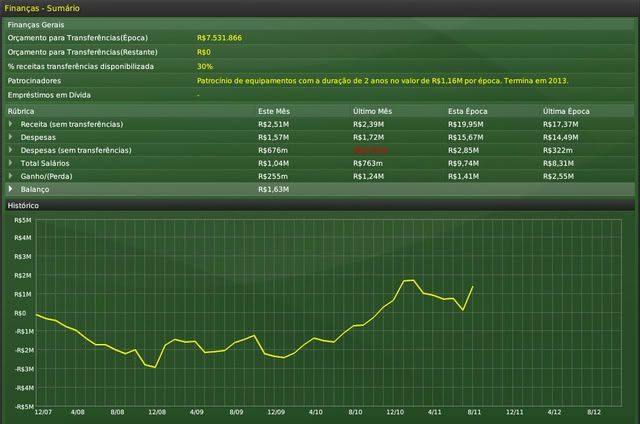640x424 pixels.
Task: Click the remaining budget value R$0
Action: (204, 52)
